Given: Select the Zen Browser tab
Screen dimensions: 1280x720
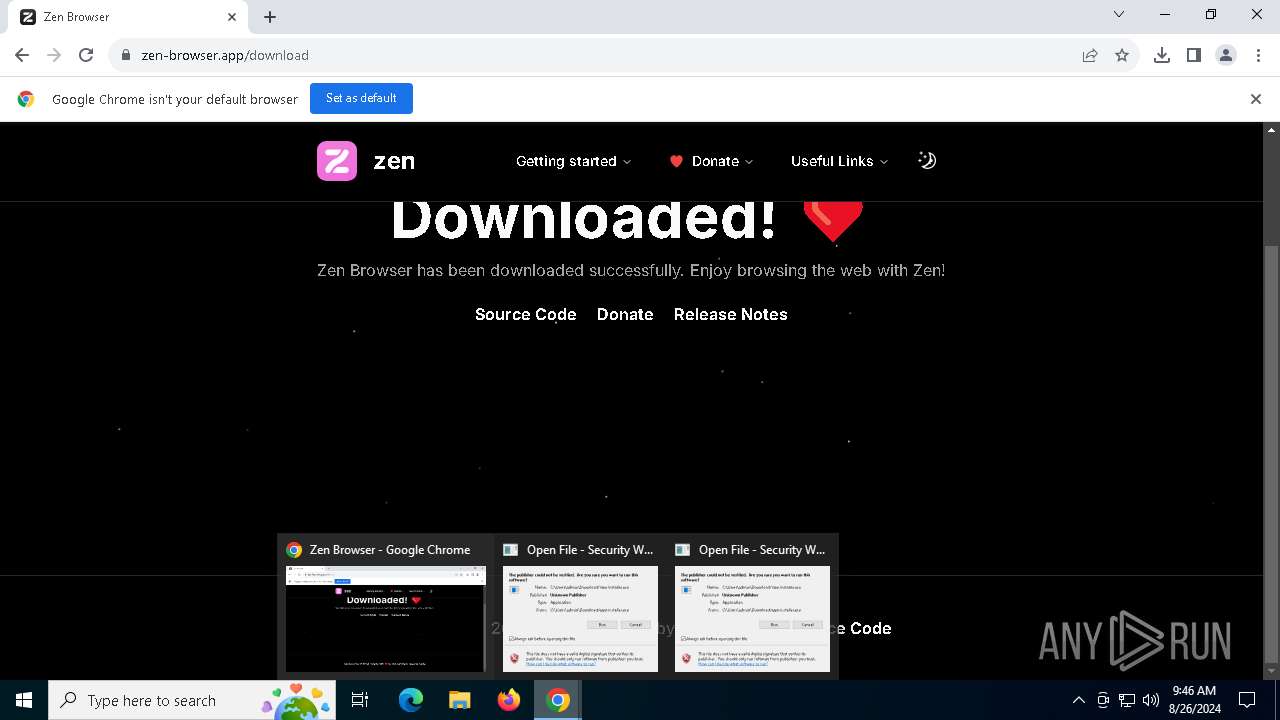Looking at the screenshot, I should click(126, 17).
